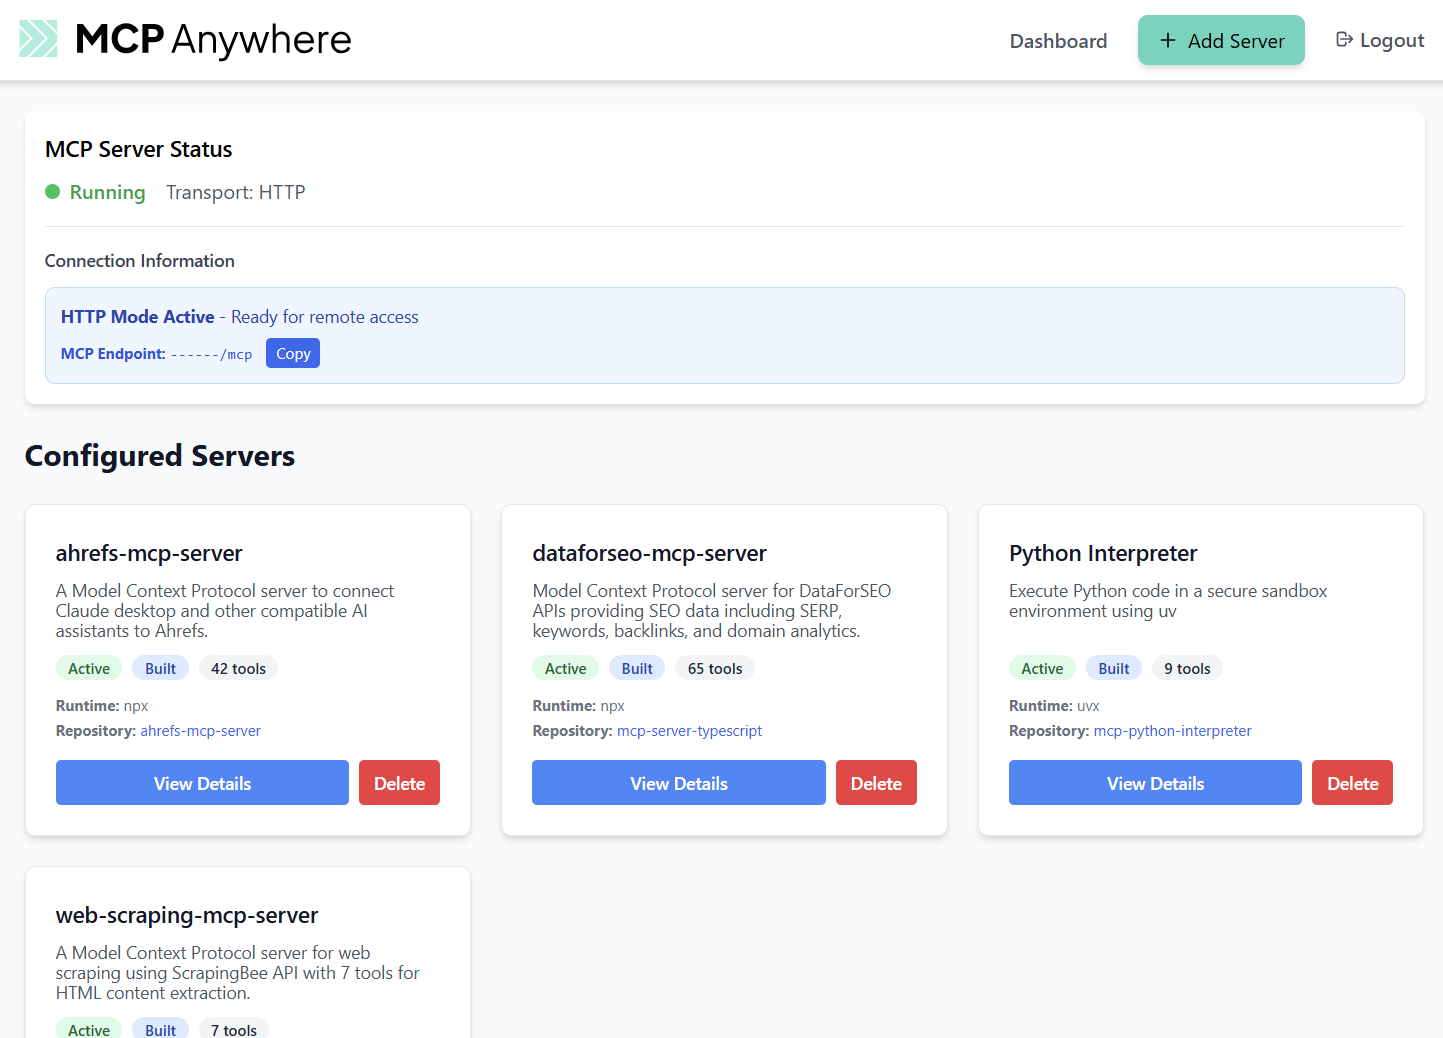Click the HTTP Mode Active label
1443x1038 pixels.
point(138,317)
